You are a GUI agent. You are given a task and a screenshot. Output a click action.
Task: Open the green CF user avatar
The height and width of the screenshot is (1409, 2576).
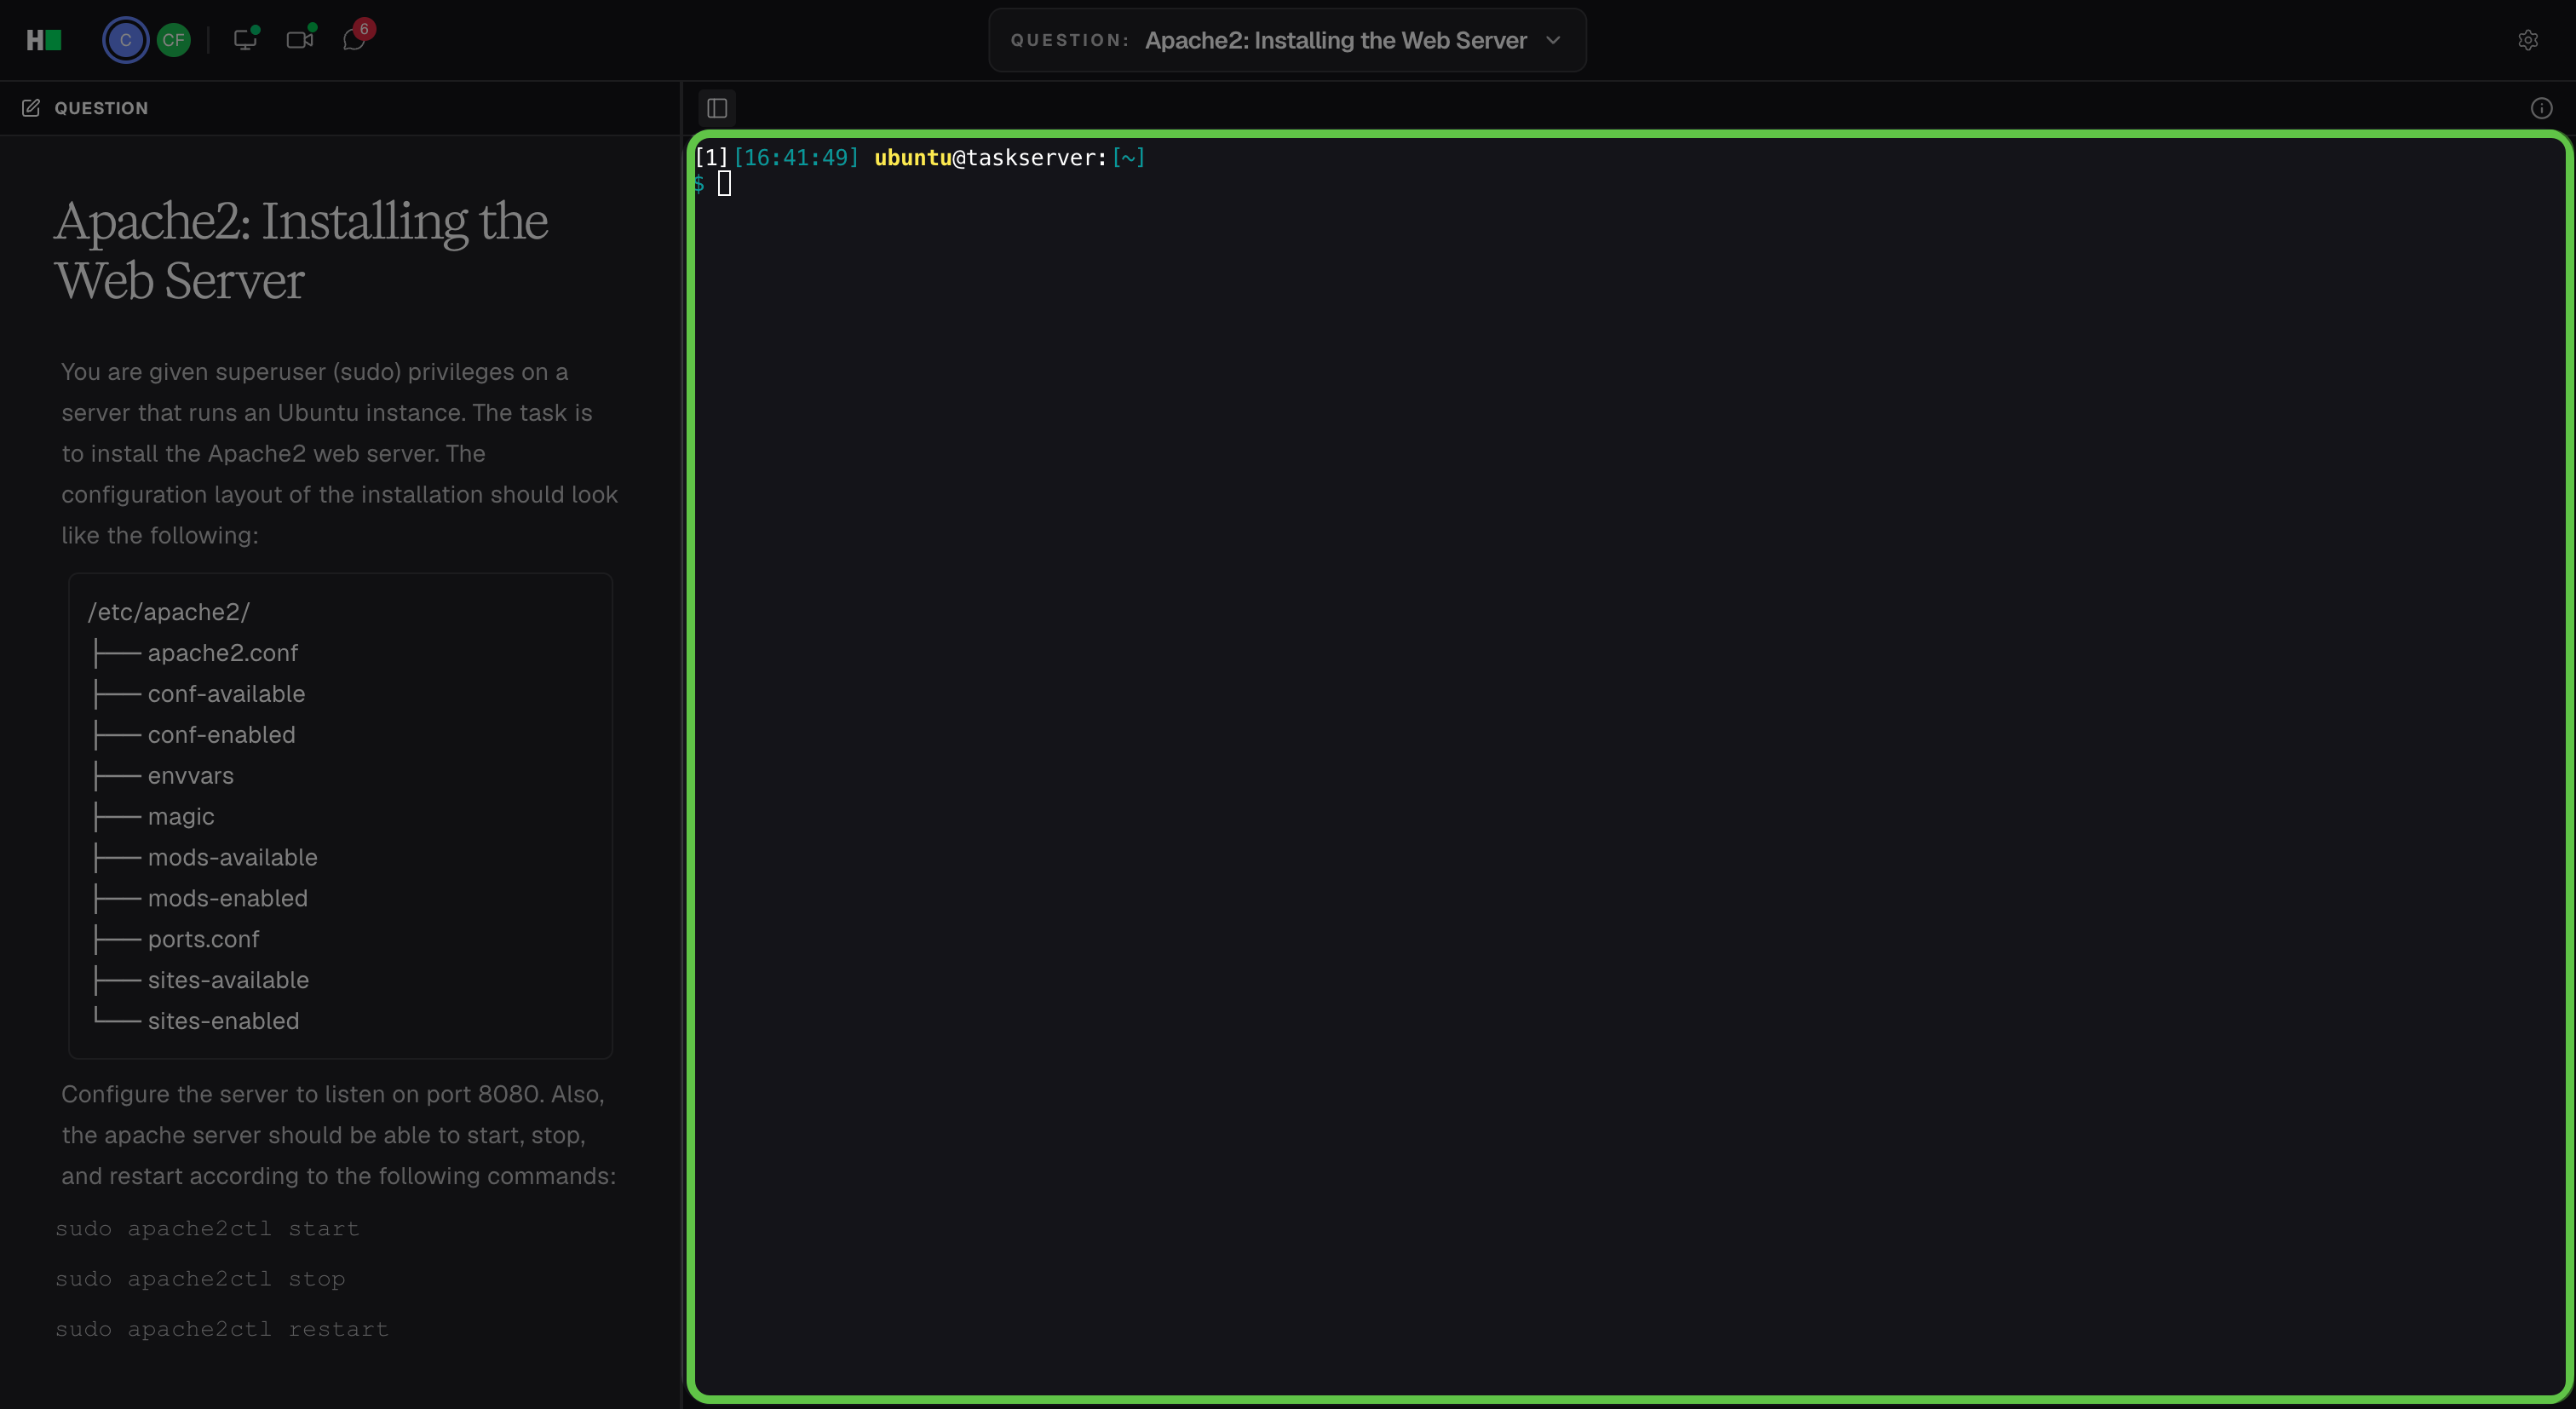click(174, 40)
